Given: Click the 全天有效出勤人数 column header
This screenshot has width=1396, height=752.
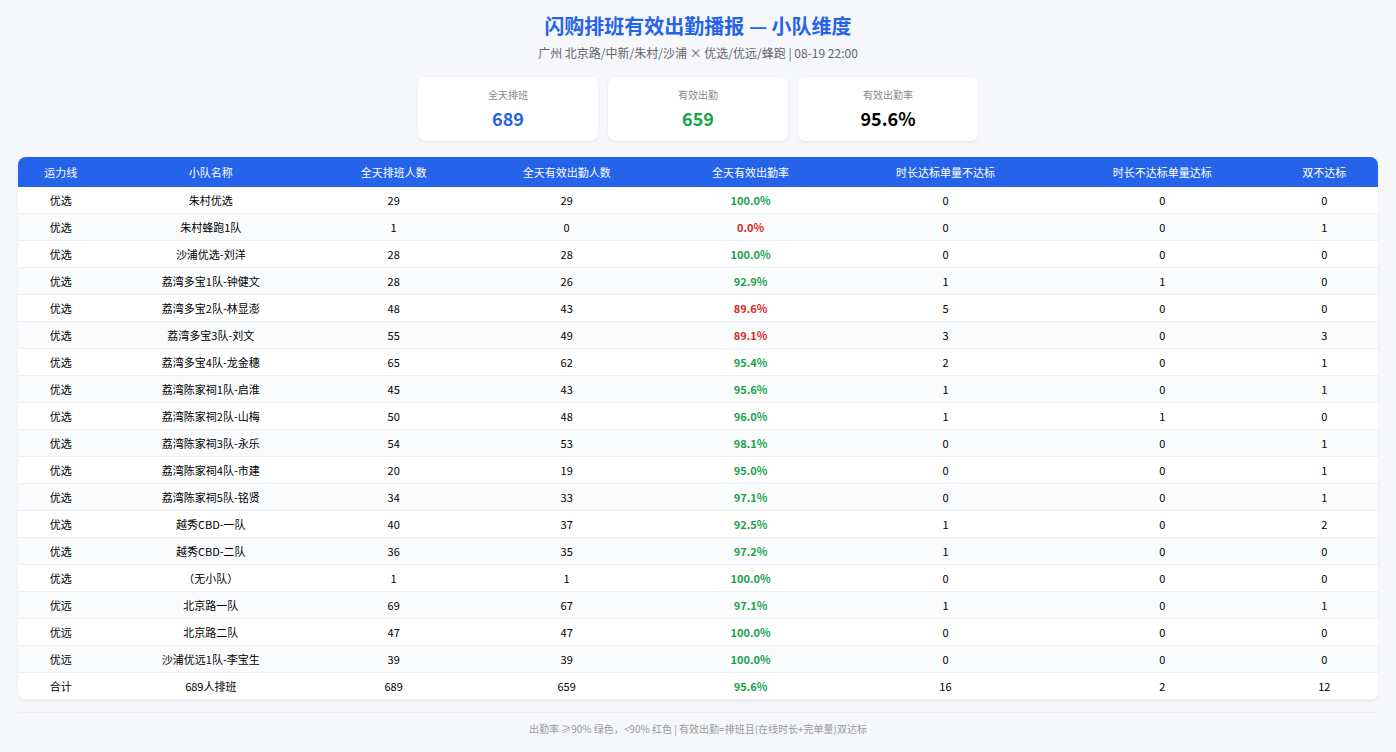Looking at the screenshot, I should (x=567, y=173).
